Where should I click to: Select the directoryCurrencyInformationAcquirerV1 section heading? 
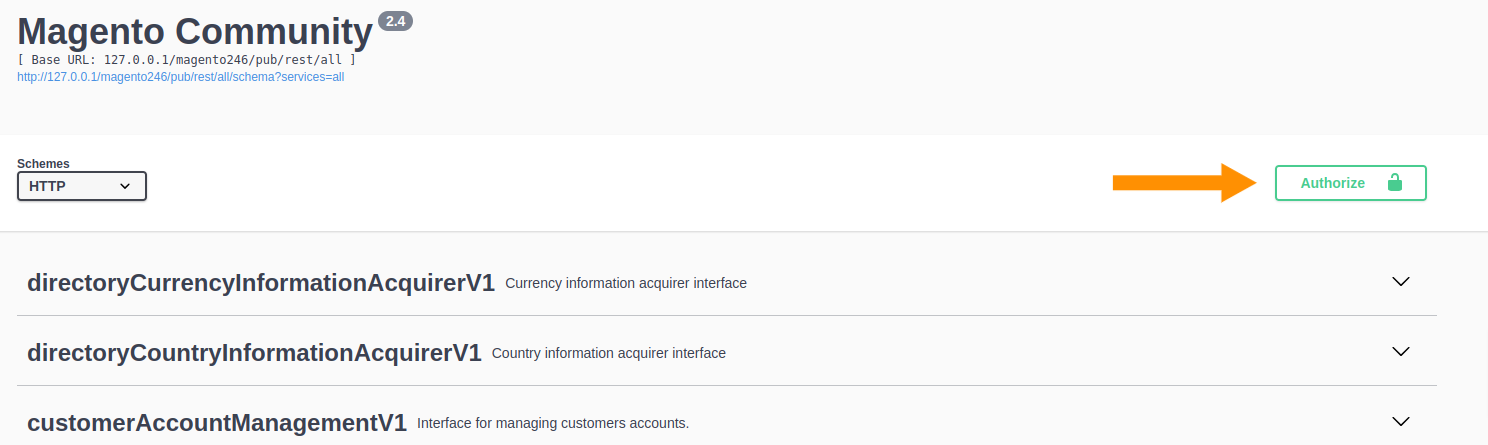pos(261,283)
